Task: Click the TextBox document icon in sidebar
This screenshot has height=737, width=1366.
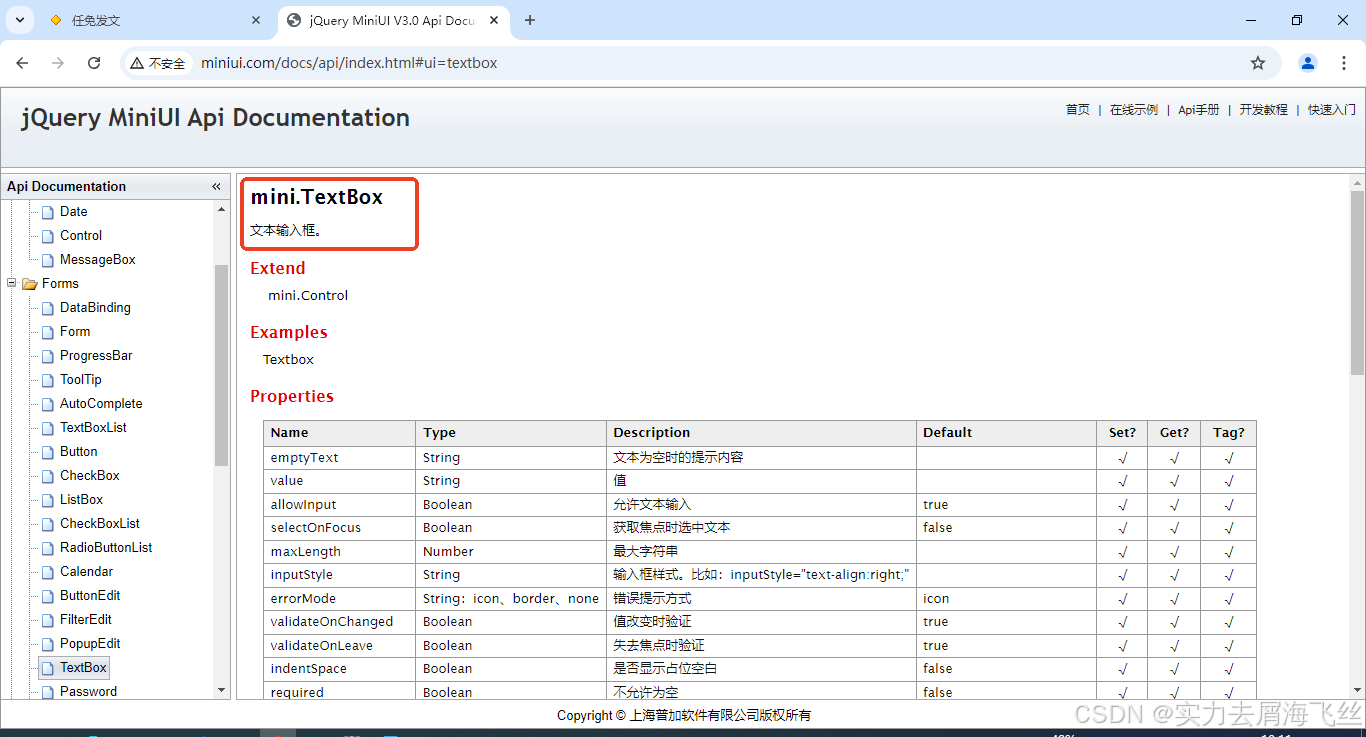Action: point(47,667)
